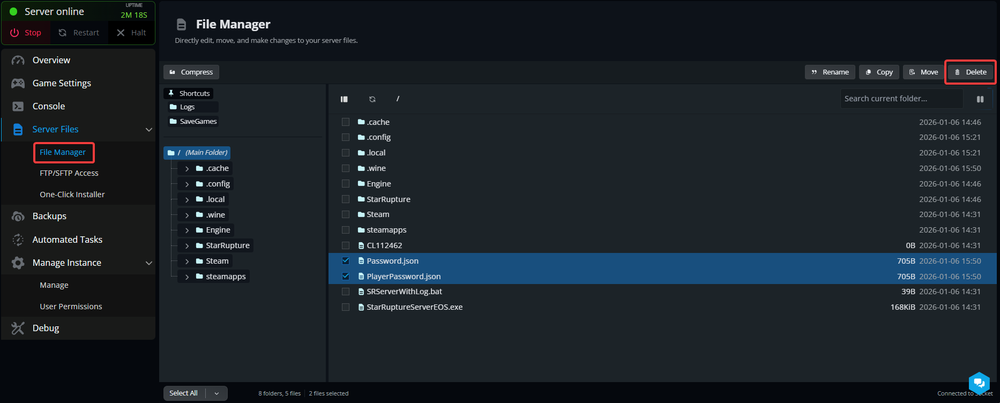This screenshot has height=403, width=1000.
Task: Expand the .local tree folder
Action: [187, 199]
